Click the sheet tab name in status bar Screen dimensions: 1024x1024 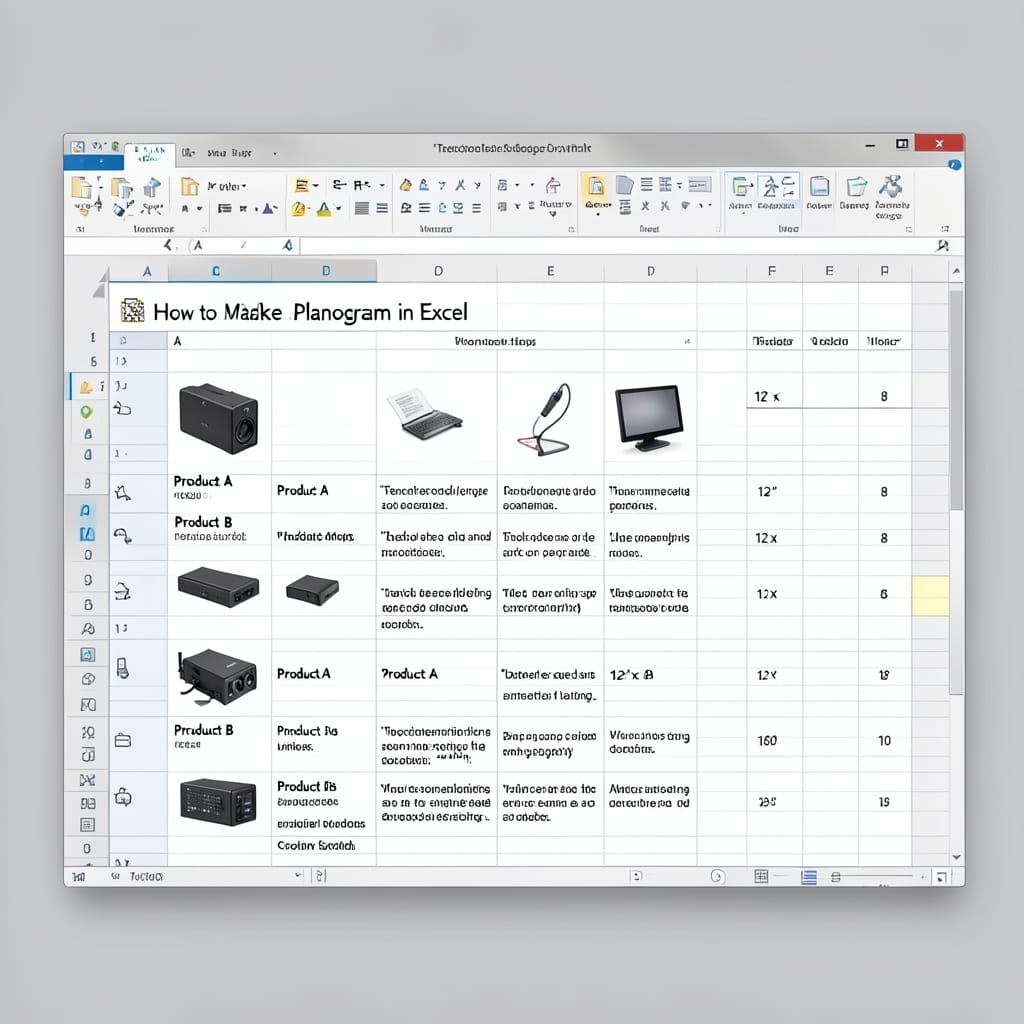click(x=146, y=876)
